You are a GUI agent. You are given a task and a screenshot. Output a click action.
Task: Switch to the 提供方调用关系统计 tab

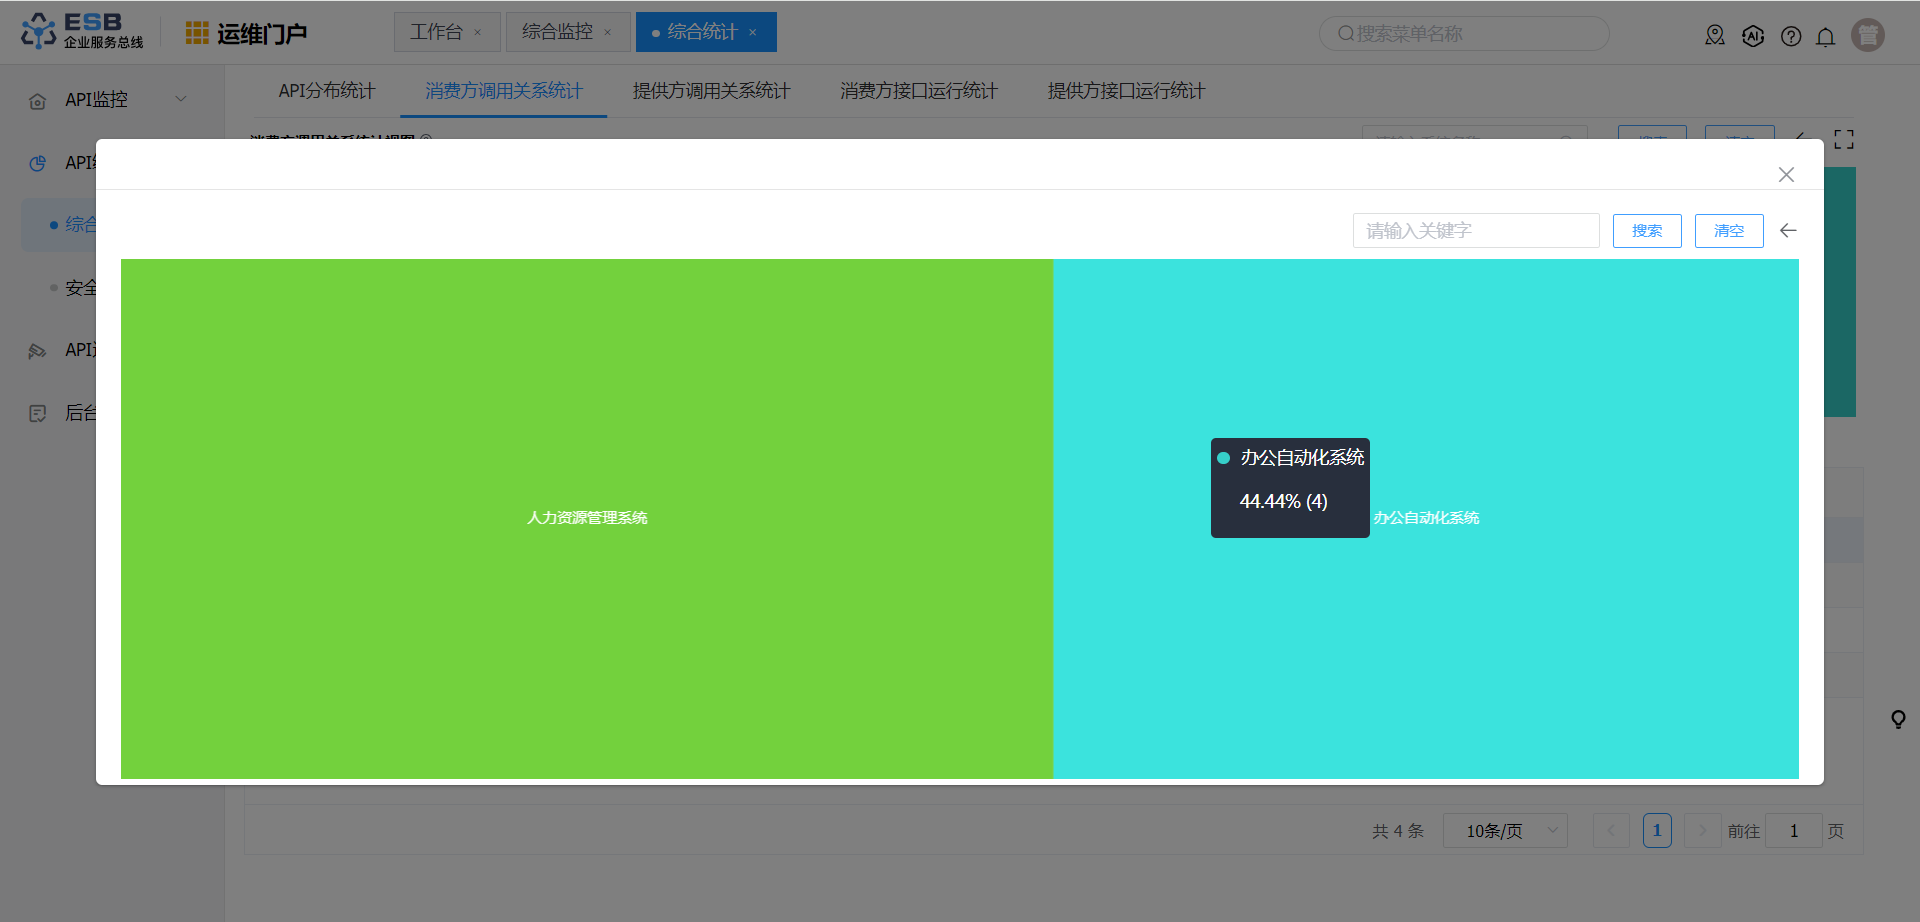coord(711,91)
